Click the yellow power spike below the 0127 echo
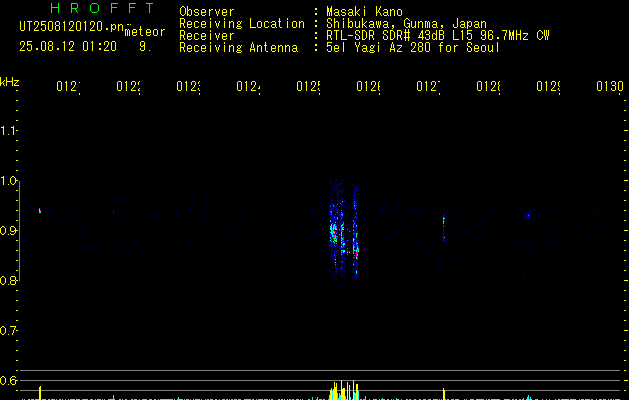Viewport: 629px width, 400px height. point(444,394)
